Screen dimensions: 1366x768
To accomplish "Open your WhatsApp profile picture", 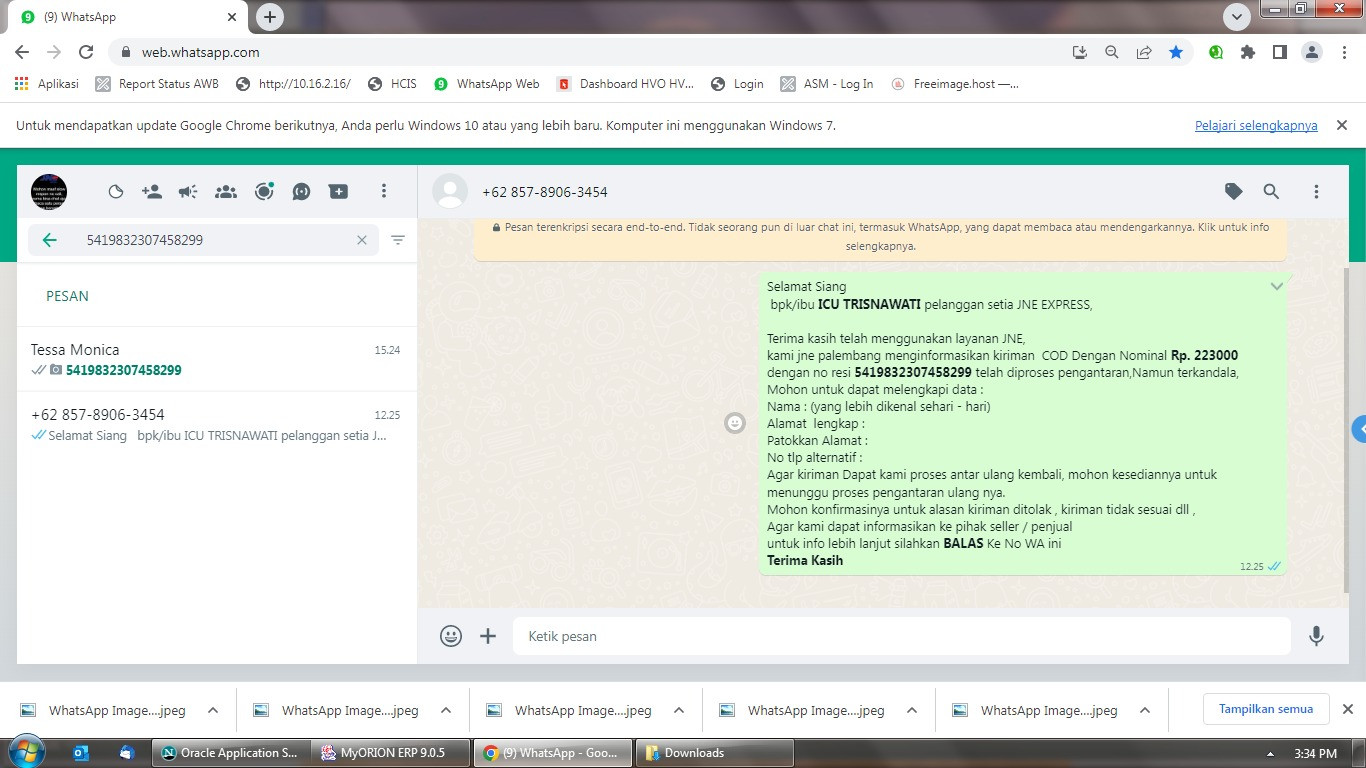I will tap(49, 191).
